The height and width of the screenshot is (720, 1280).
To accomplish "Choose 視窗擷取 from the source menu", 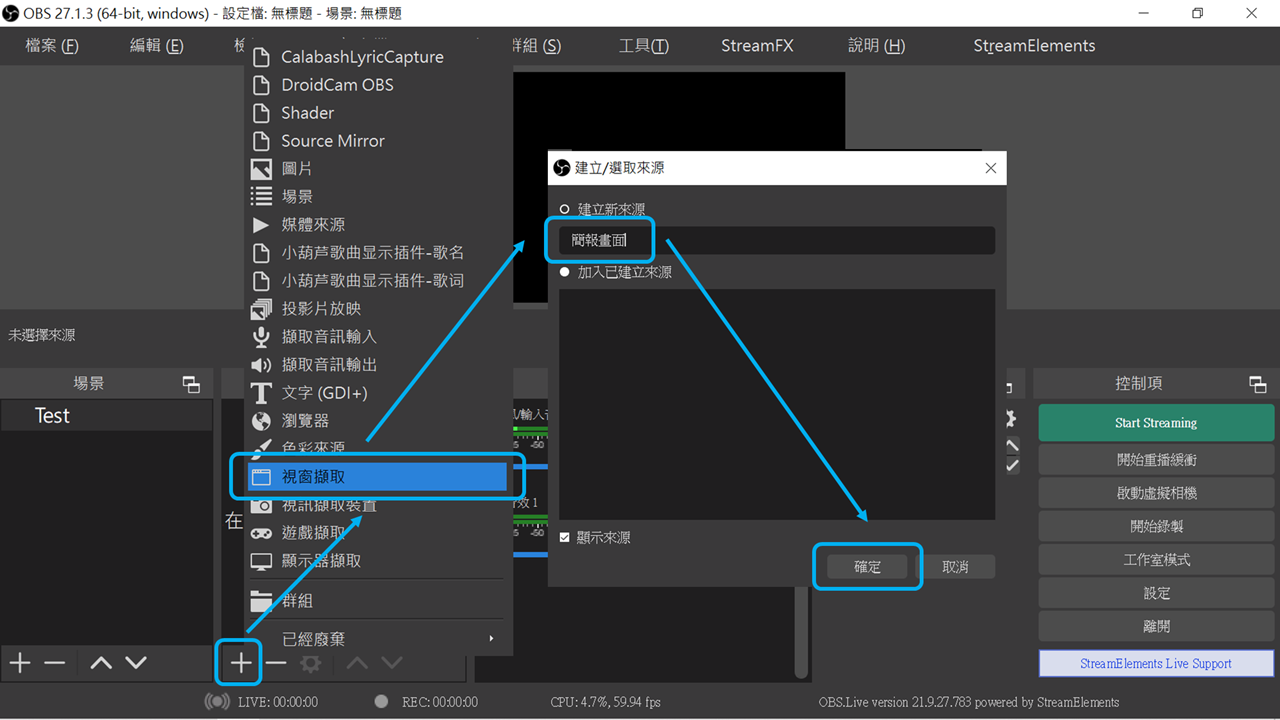I will [378, 477].
